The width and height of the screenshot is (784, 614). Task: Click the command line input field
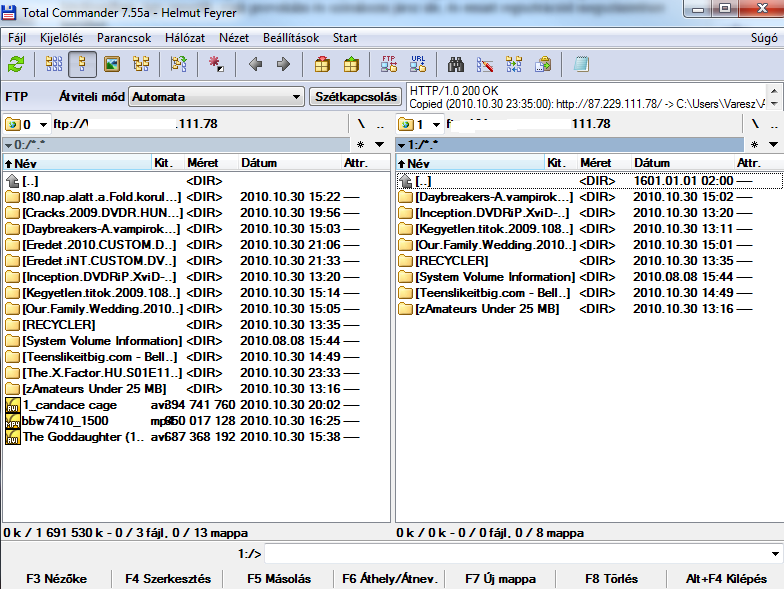coord(518,554)
